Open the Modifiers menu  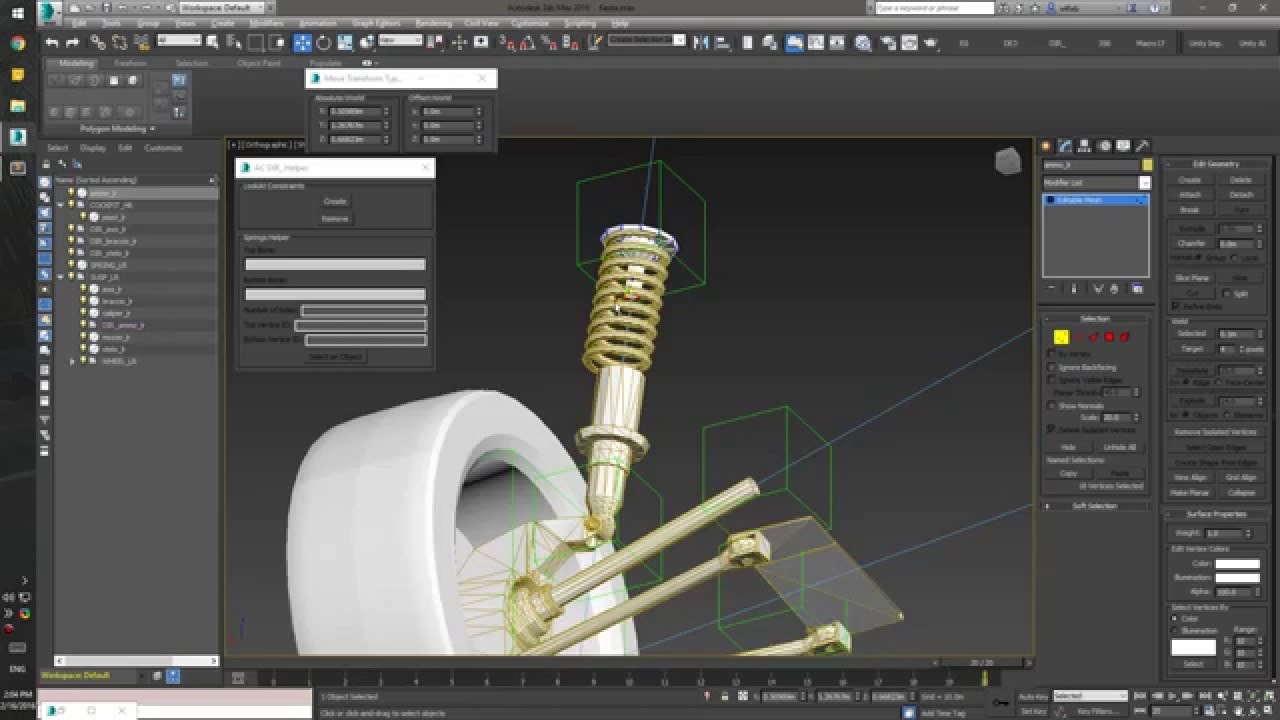click(266, 22)
